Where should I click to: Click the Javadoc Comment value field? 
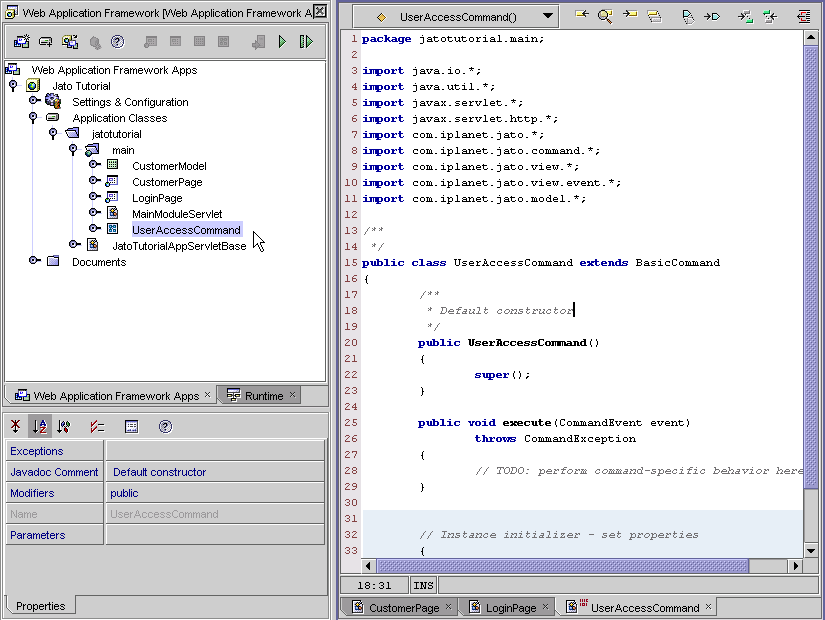click(215, 472)
